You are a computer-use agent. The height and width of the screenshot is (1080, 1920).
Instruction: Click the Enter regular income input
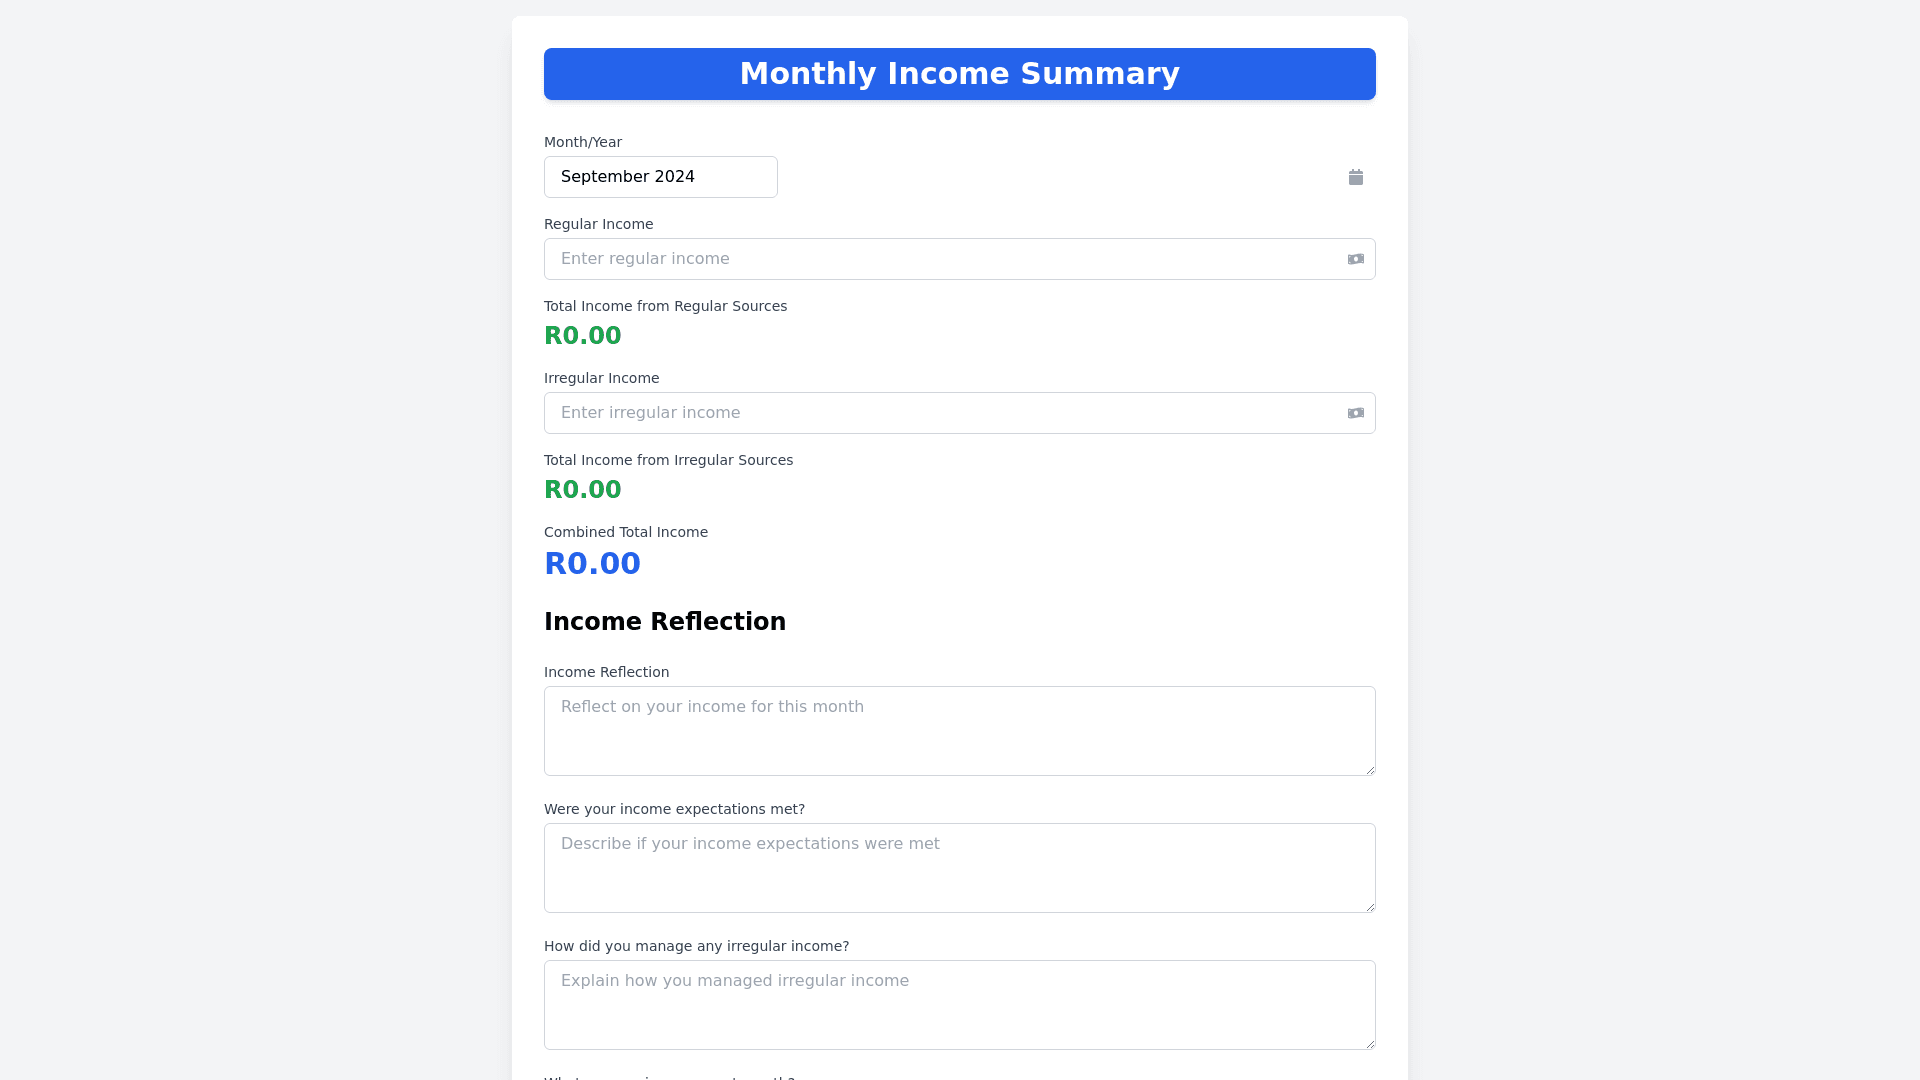tap(940, 259)
